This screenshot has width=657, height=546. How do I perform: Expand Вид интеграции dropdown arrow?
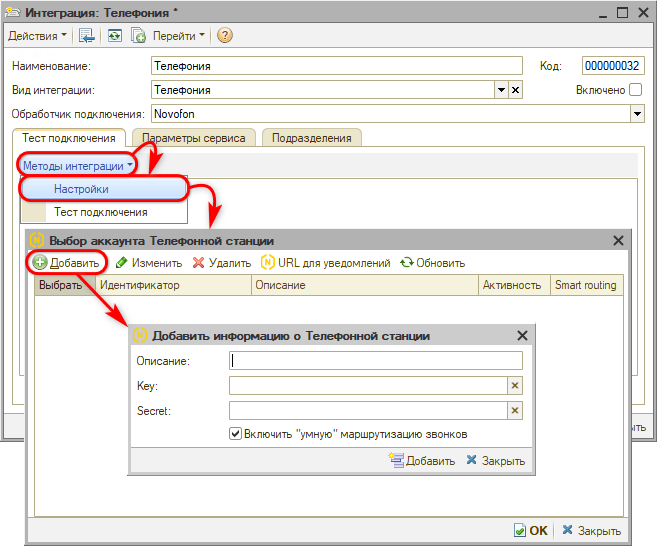click(501, 90)
